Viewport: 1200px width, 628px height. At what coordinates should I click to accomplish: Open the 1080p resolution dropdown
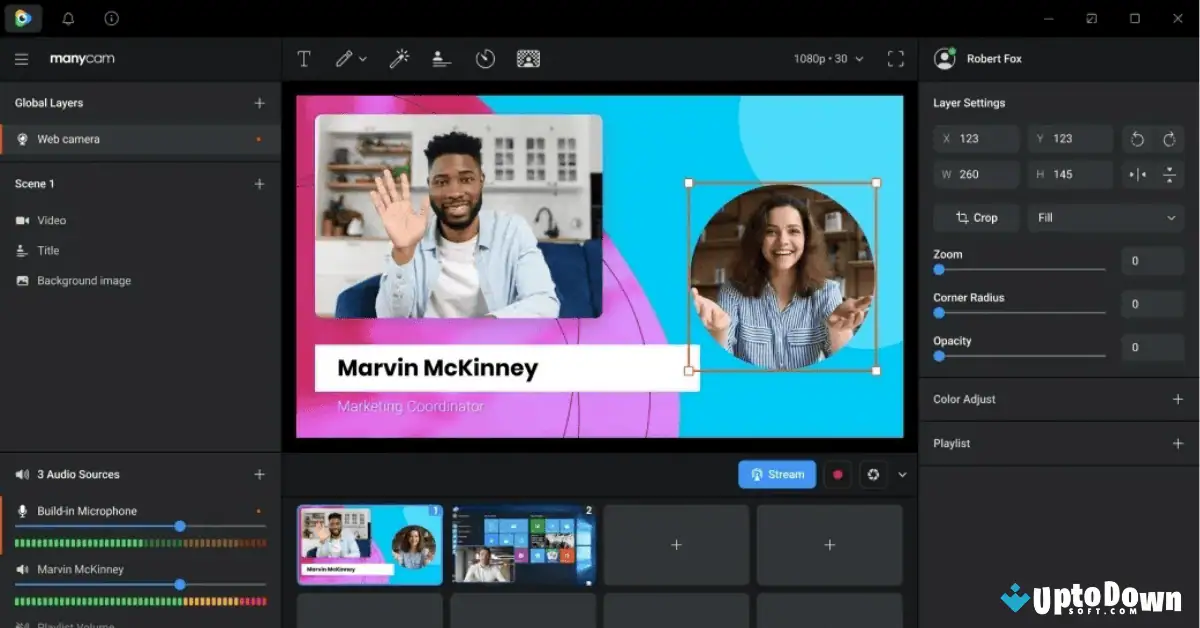click(x=827, y=58)
